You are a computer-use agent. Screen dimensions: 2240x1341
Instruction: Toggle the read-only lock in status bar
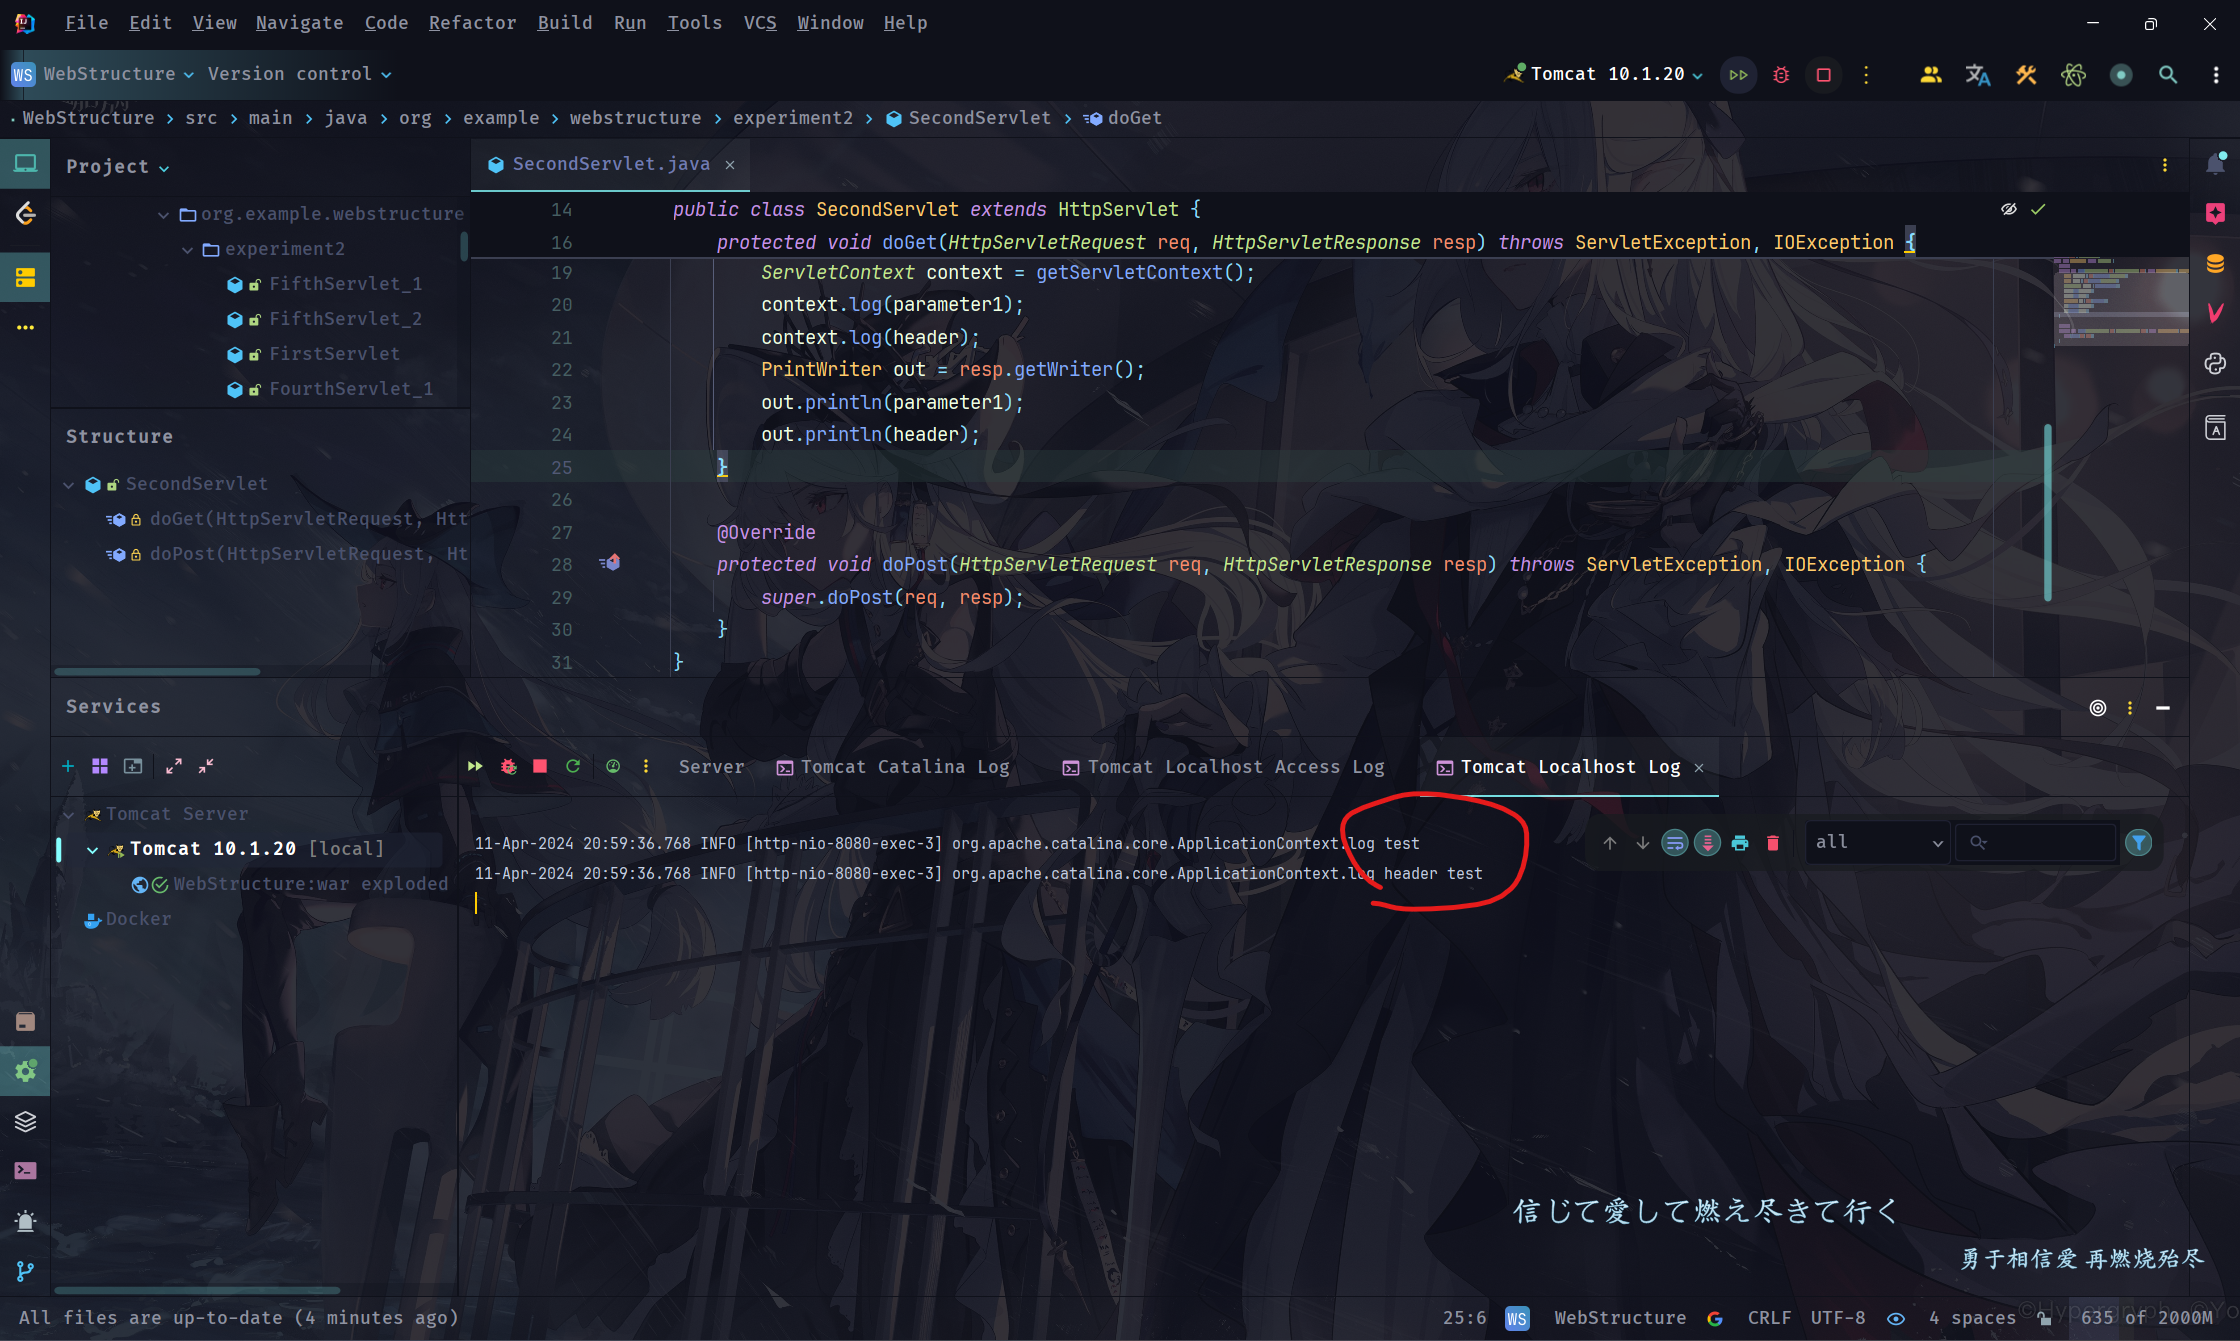coord(2045,1318)
